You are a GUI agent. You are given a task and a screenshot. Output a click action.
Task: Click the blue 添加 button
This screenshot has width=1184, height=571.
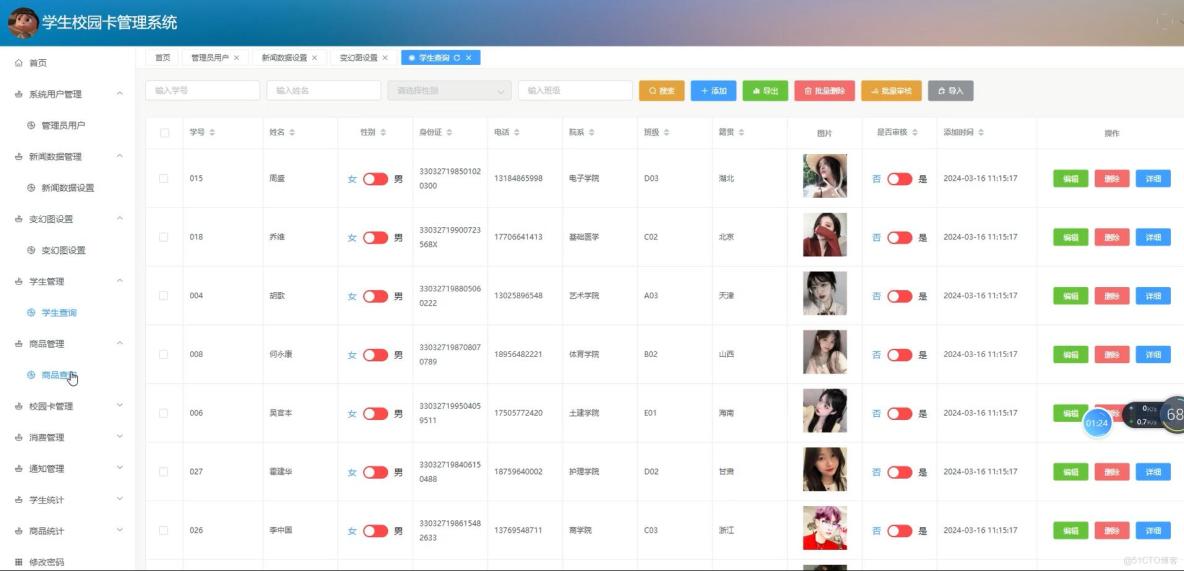(714, 91)
